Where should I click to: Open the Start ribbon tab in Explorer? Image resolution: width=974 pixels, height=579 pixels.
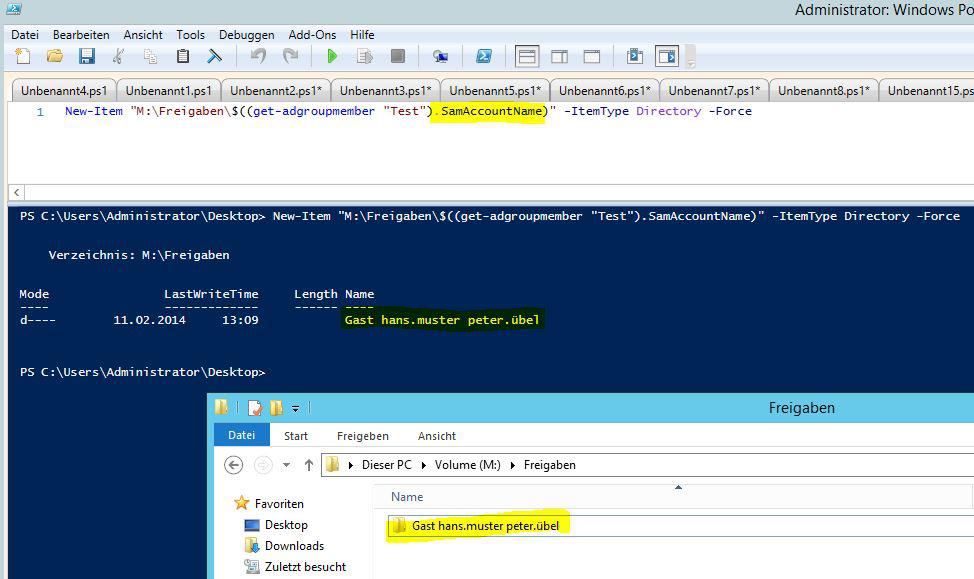point(296,436)
